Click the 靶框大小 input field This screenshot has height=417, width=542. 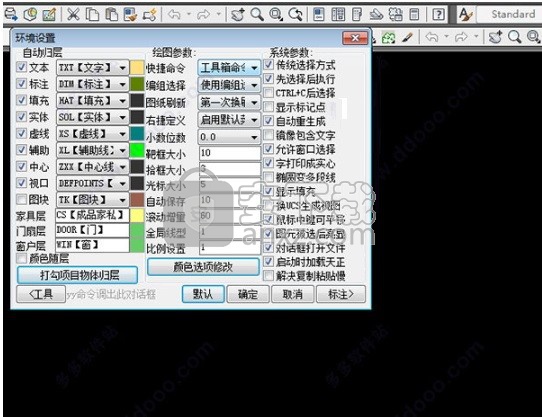(x=230, y=153)
